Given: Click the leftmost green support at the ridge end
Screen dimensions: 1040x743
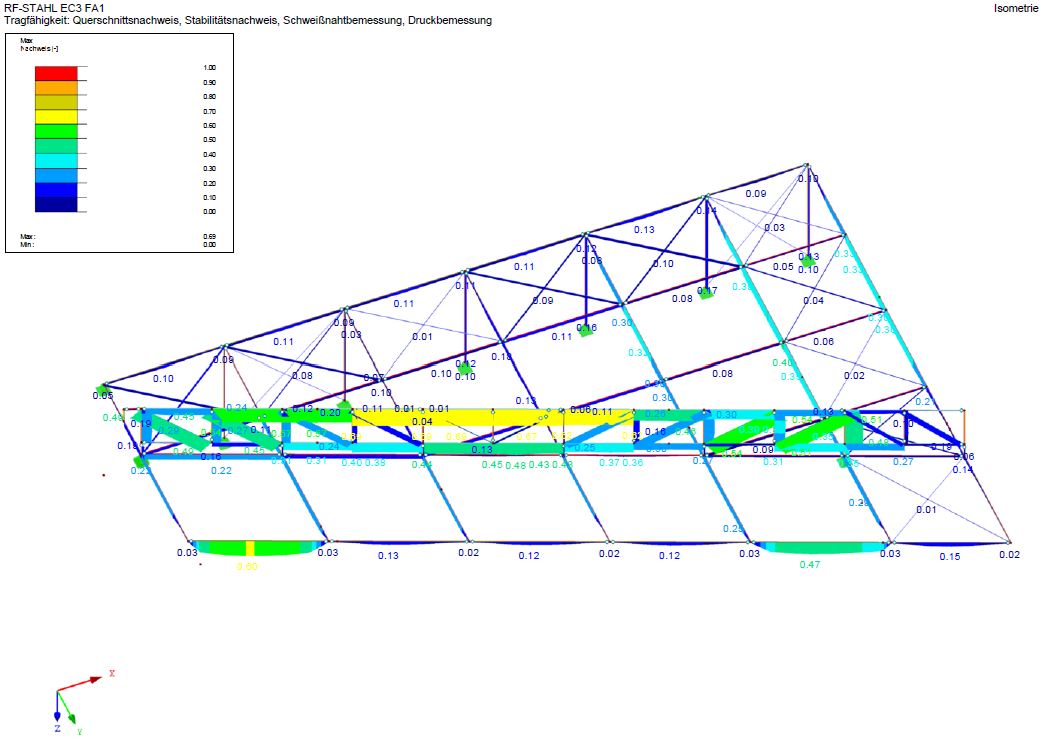Looking at the screenshot, I should pos(102,390).
